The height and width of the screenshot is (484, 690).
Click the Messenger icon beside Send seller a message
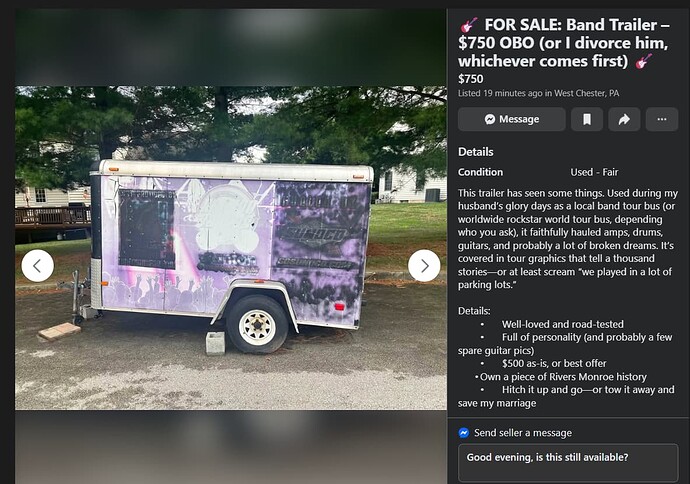[463, 433]
